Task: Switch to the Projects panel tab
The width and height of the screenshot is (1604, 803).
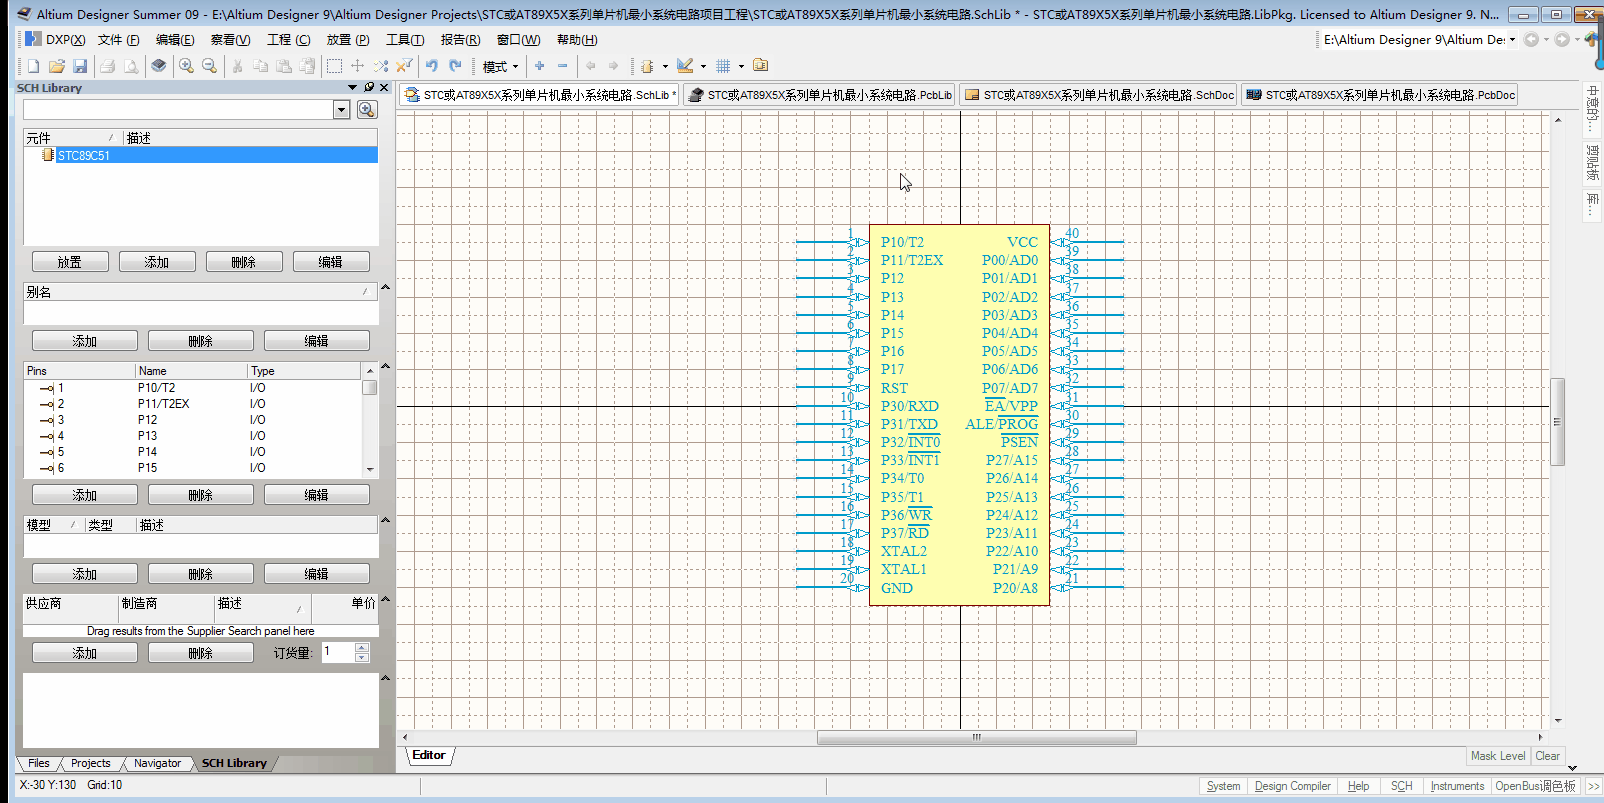Action: pos(91,763)
